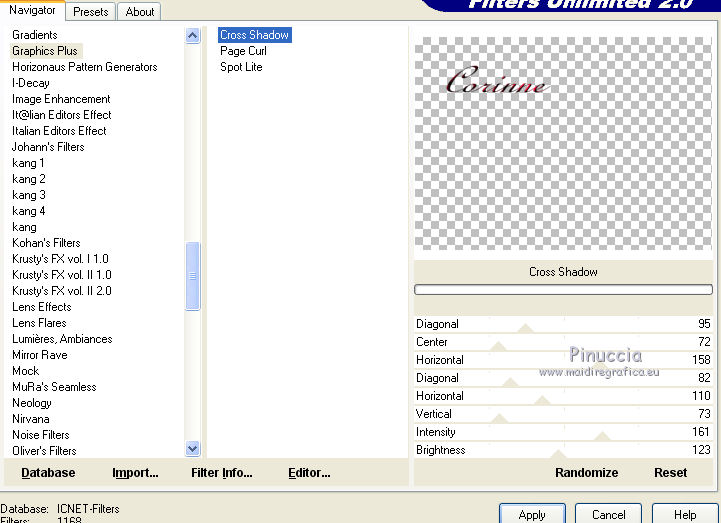
Task: Select Krusty's FX vol. II 2.0
Action: coord(62,291)
